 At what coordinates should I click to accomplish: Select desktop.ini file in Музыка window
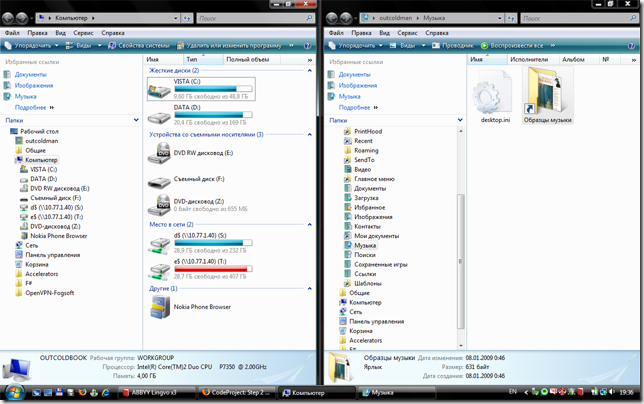[x=492, y=97]
